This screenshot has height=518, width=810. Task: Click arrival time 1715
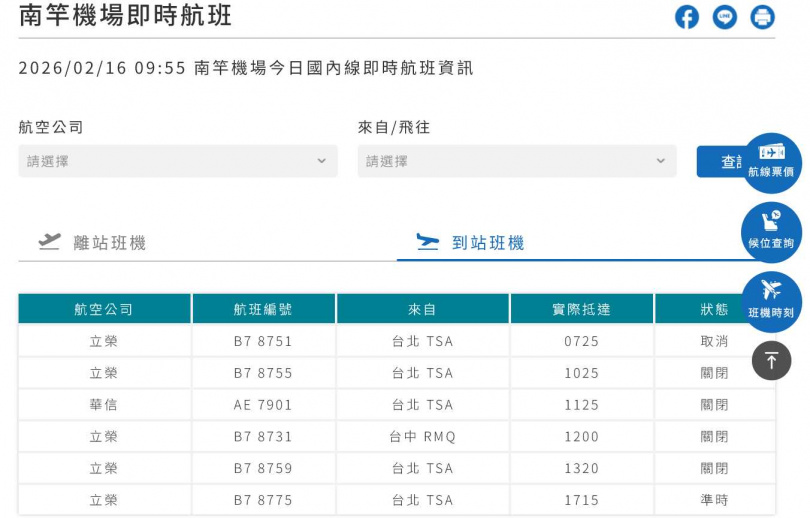[582, 500]
